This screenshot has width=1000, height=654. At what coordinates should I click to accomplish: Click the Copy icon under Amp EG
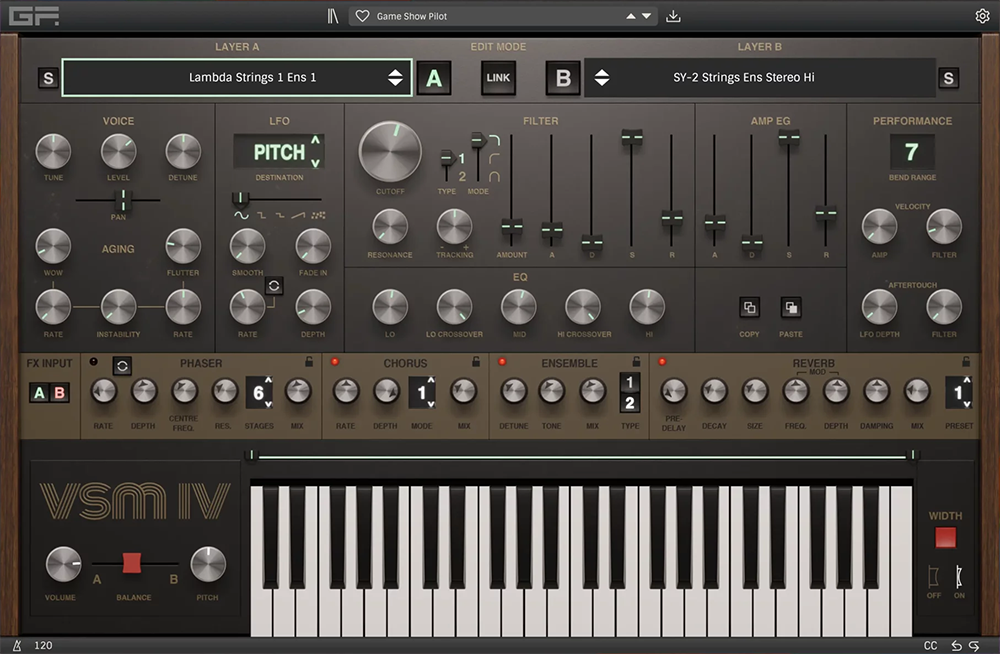749,308
